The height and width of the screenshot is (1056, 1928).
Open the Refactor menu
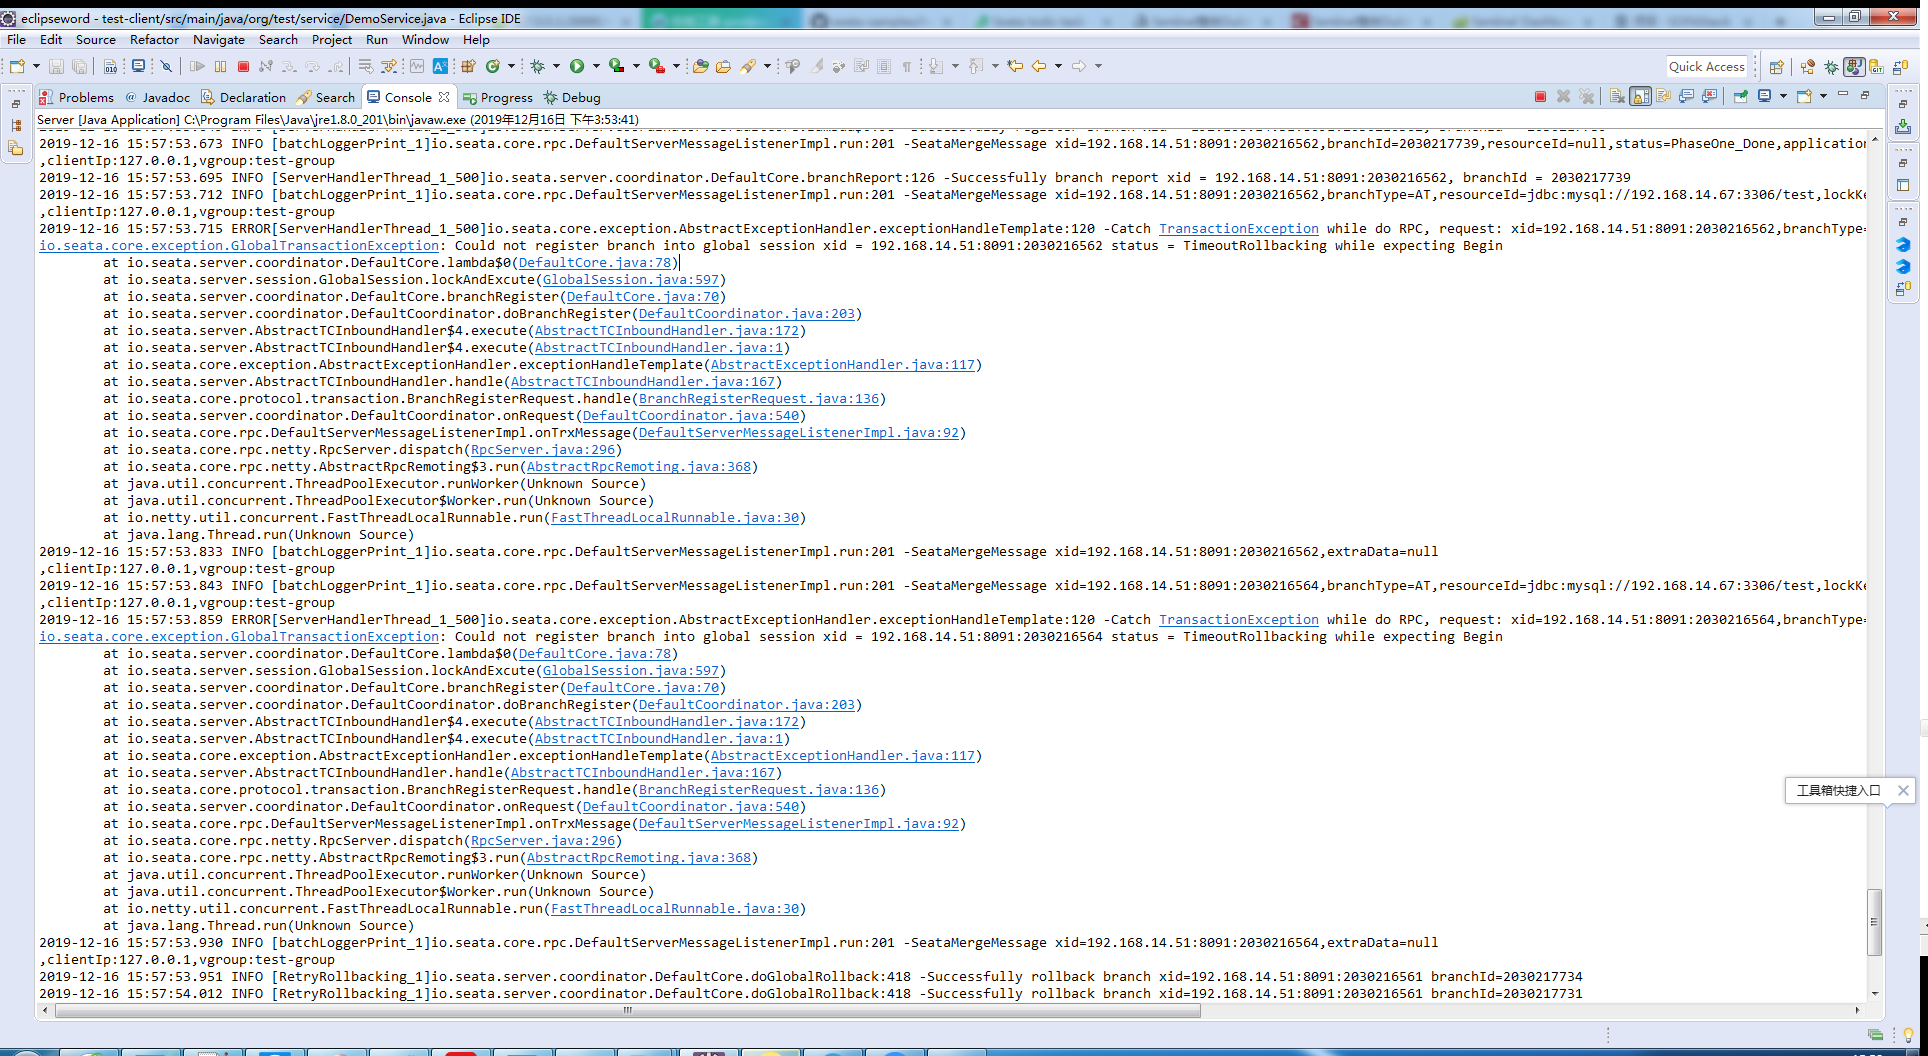(x=154, y=40)
